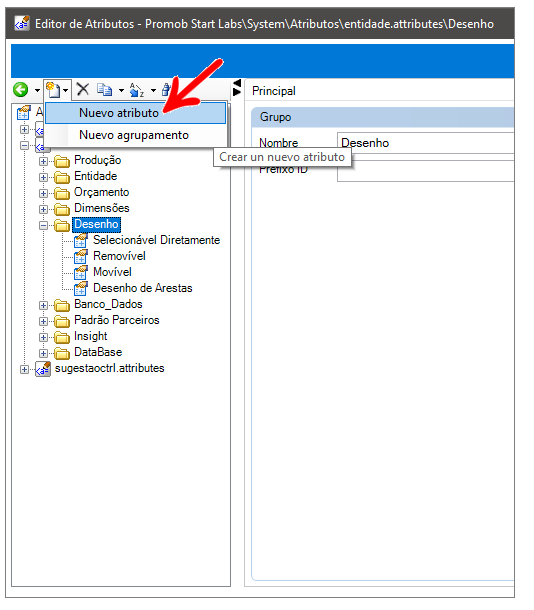The image size is (534, 610).
Task: Expand the Banco_Dados folder
Action: coord(44,305)
